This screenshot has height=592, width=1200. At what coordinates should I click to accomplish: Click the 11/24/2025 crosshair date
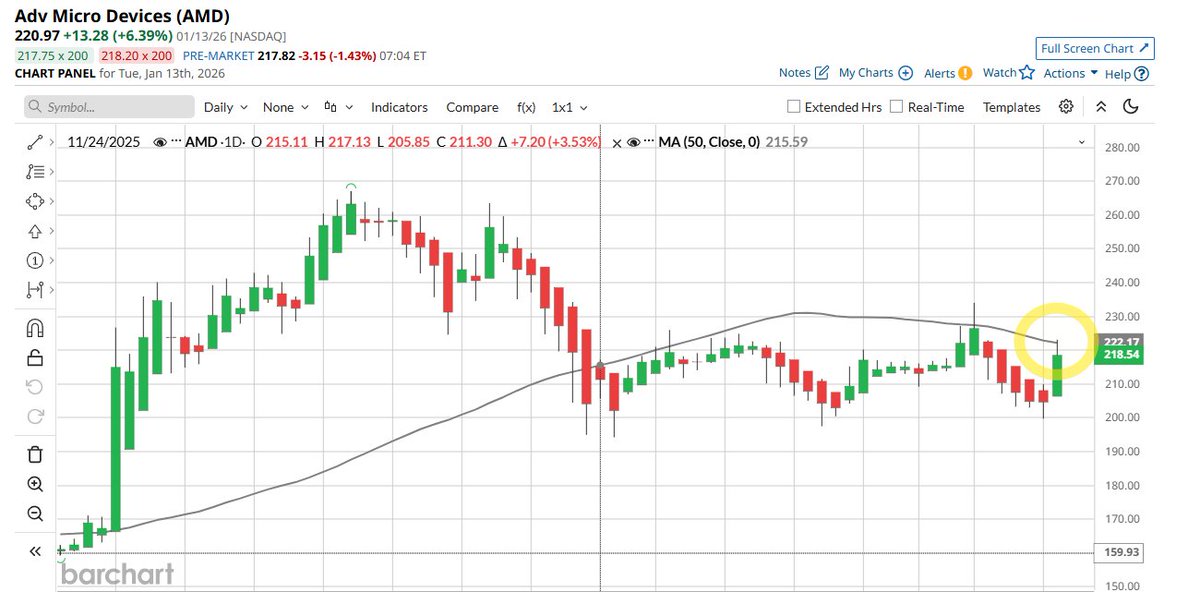[105, 143]
